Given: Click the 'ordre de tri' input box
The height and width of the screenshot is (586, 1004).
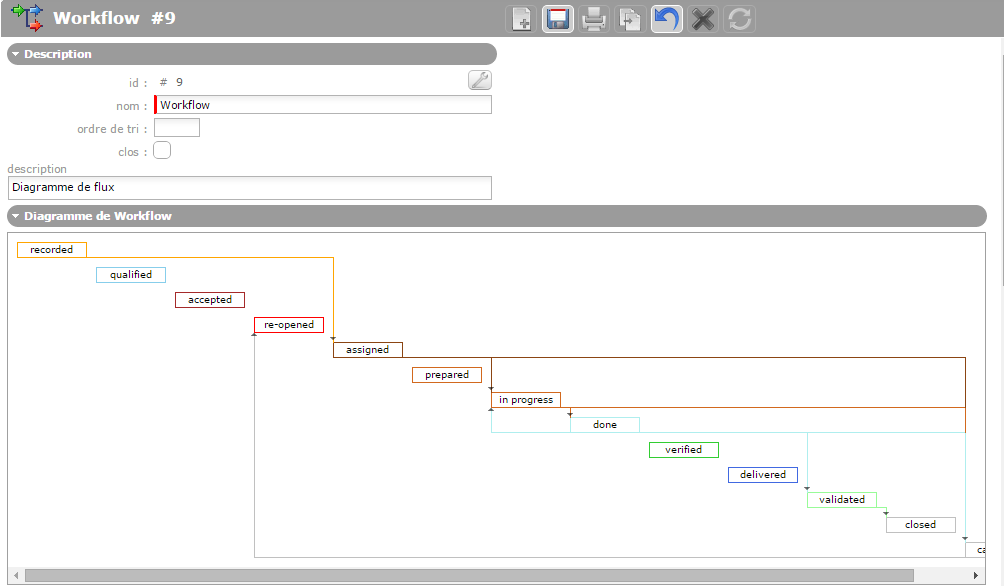Looking at the screenshot, I should point(177,128).
